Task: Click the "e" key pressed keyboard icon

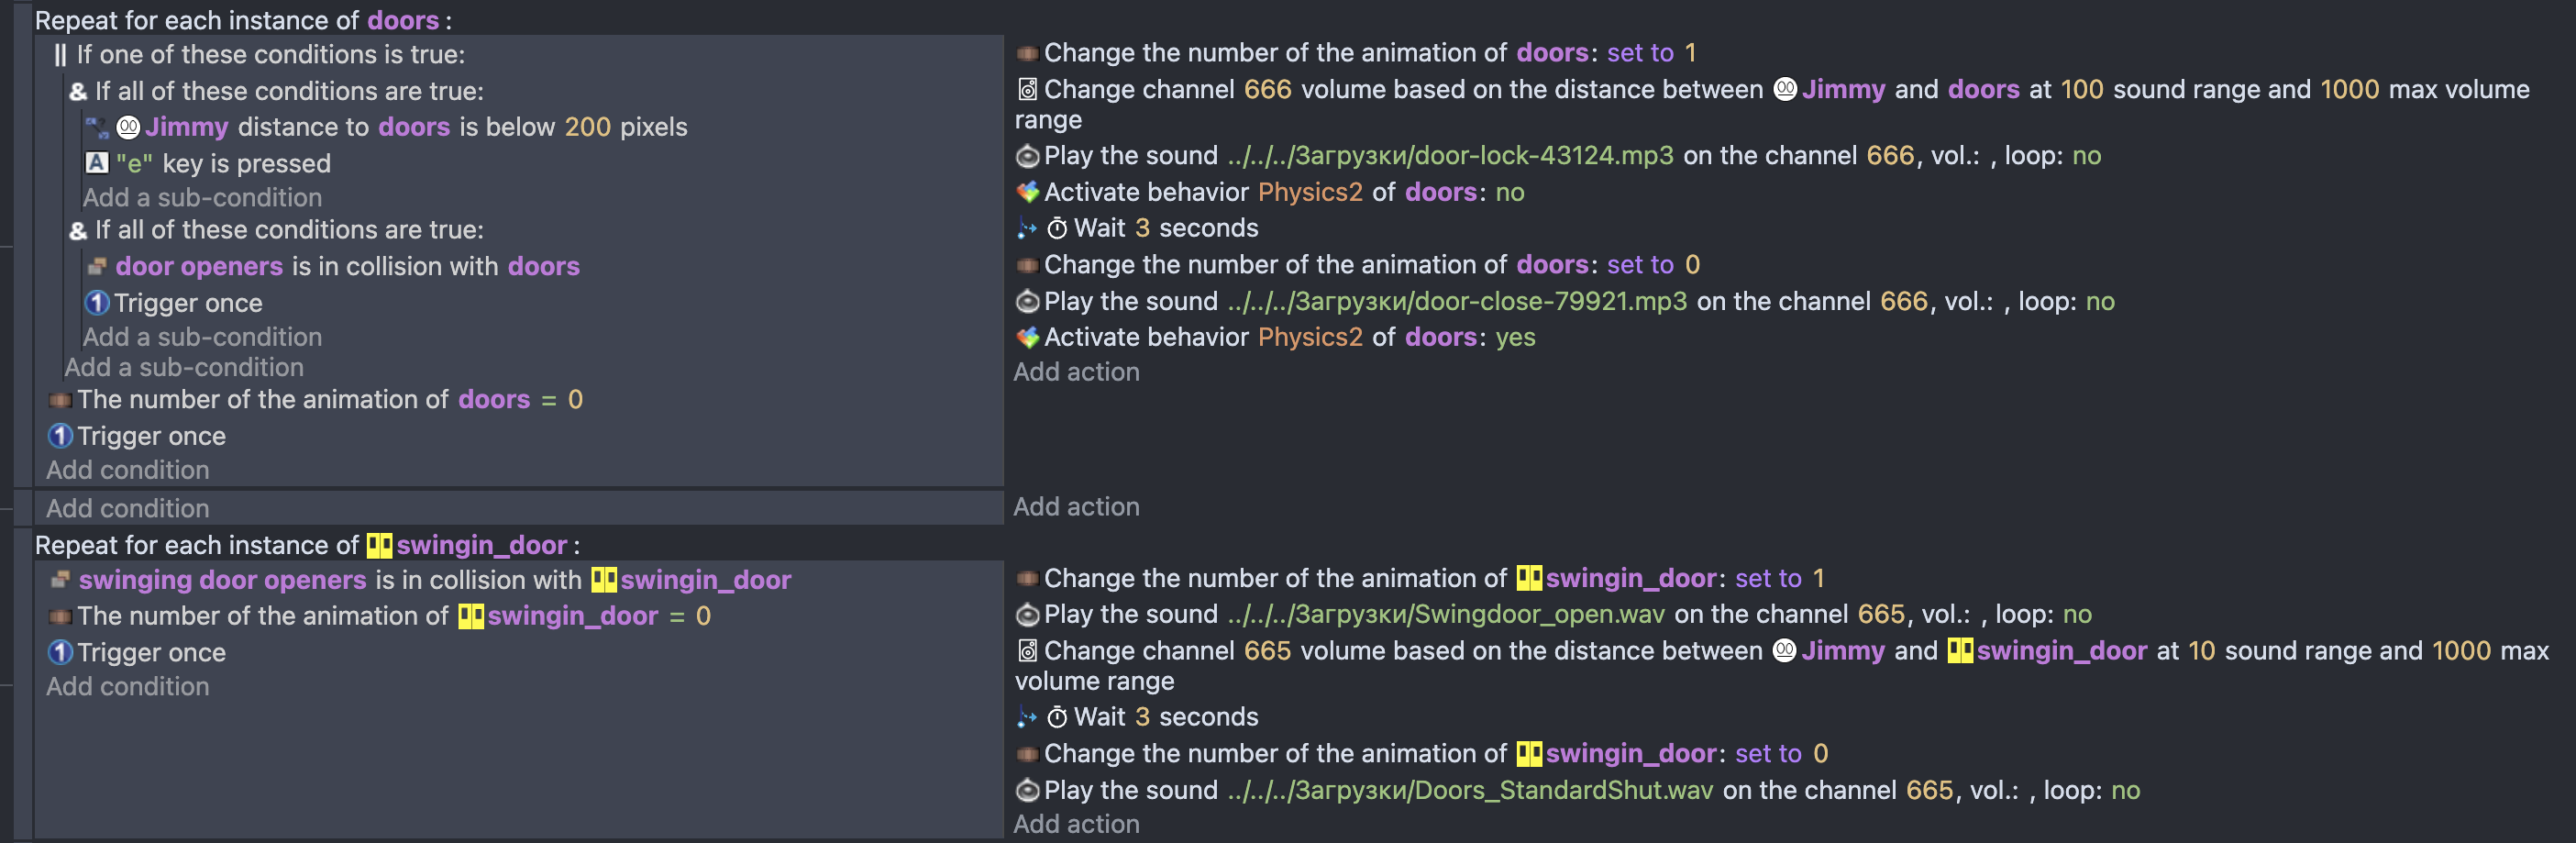Action: pos(97,163)
